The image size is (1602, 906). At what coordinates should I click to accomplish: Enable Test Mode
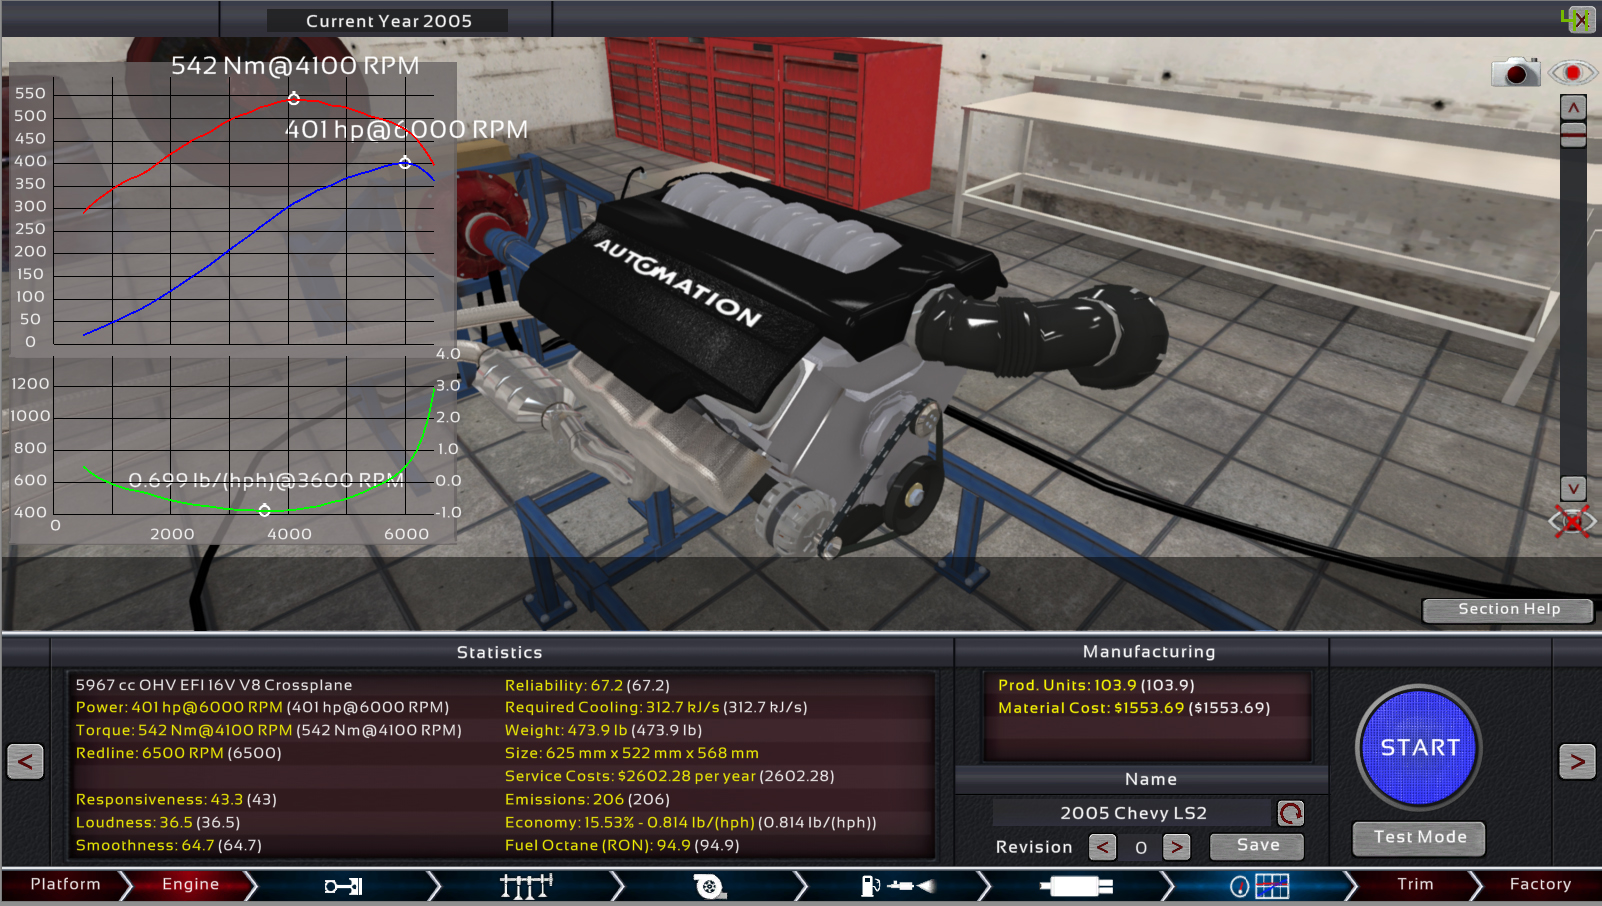[1419, 838]
